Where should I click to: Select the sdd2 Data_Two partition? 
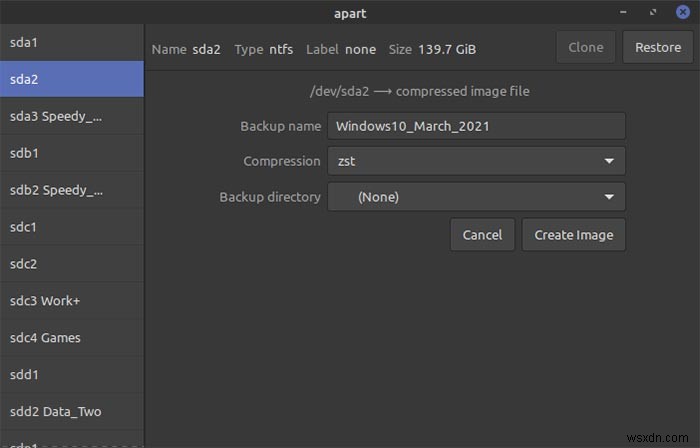72,411
